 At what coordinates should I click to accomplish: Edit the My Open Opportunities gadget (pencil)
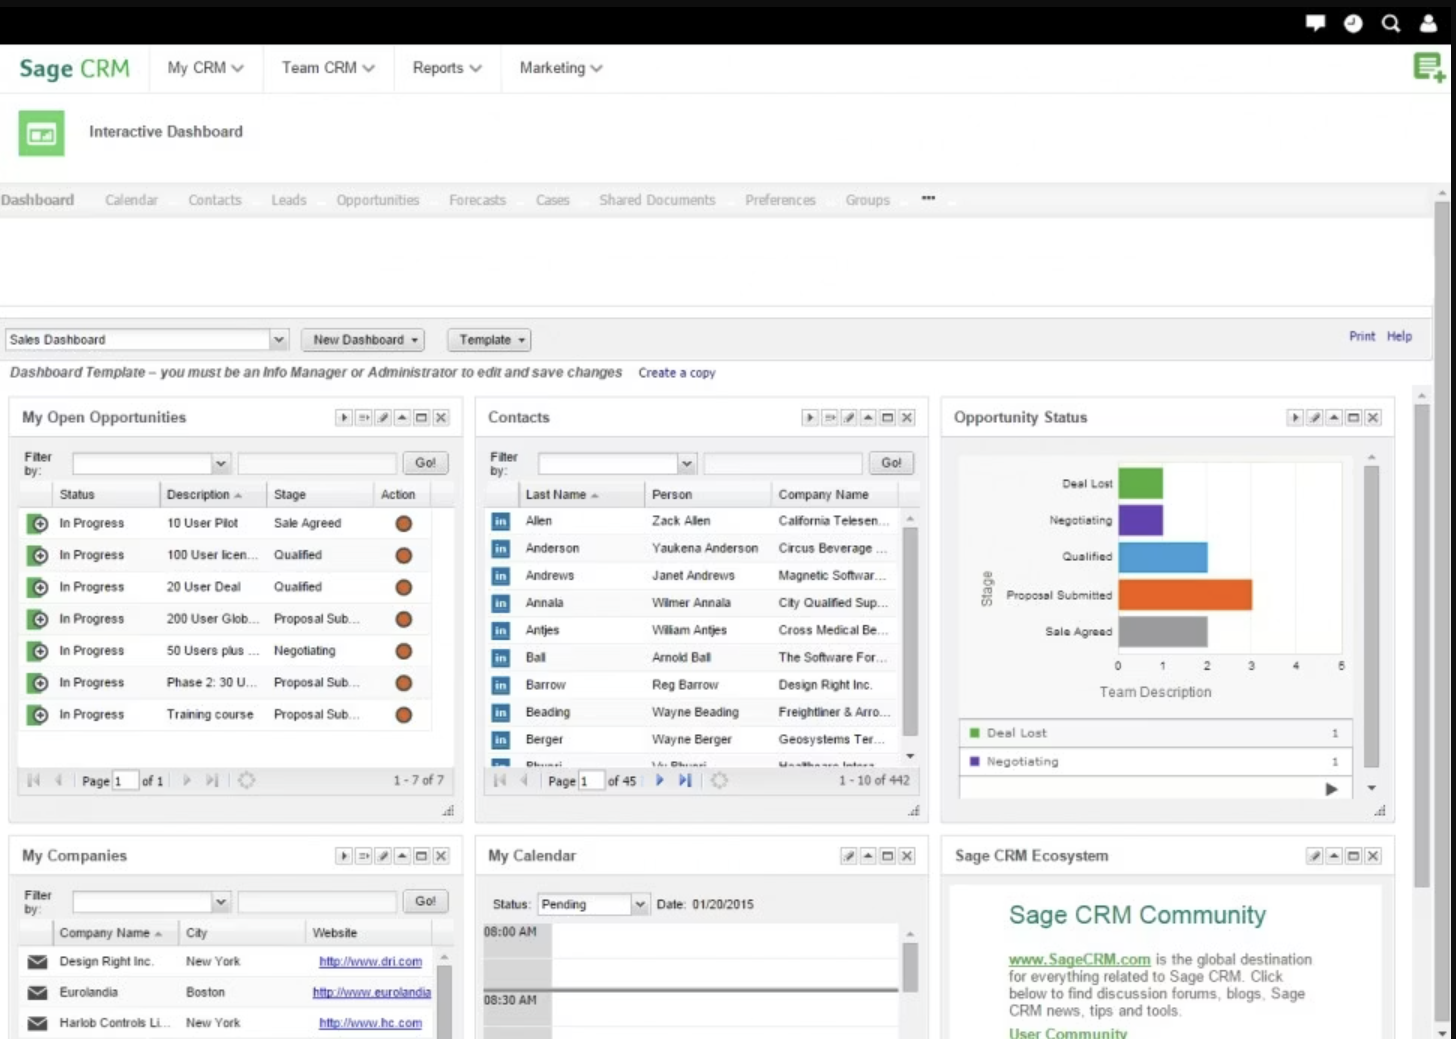383,418
